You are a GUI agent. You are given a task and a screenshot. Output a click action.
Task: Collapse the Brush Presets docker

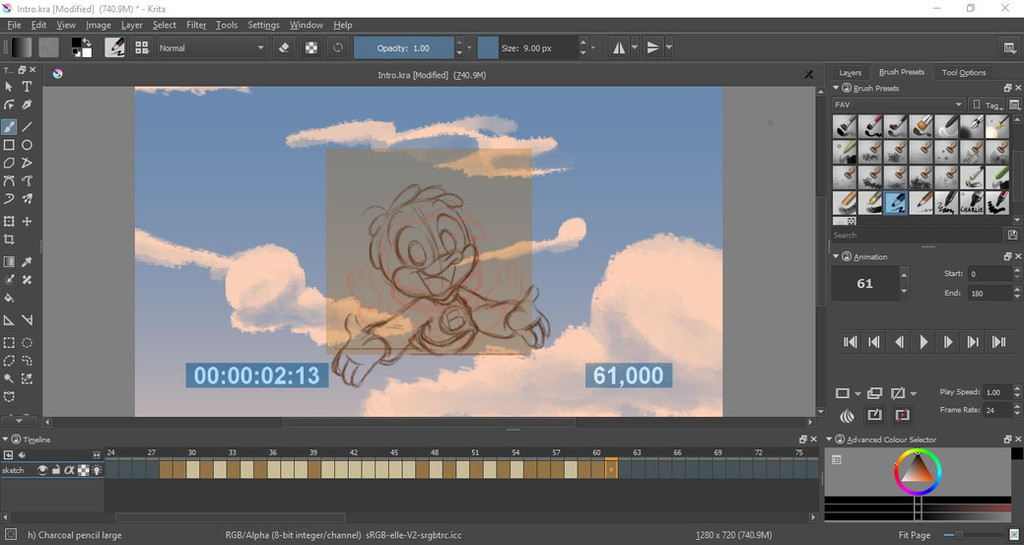(x=835, y=87)
